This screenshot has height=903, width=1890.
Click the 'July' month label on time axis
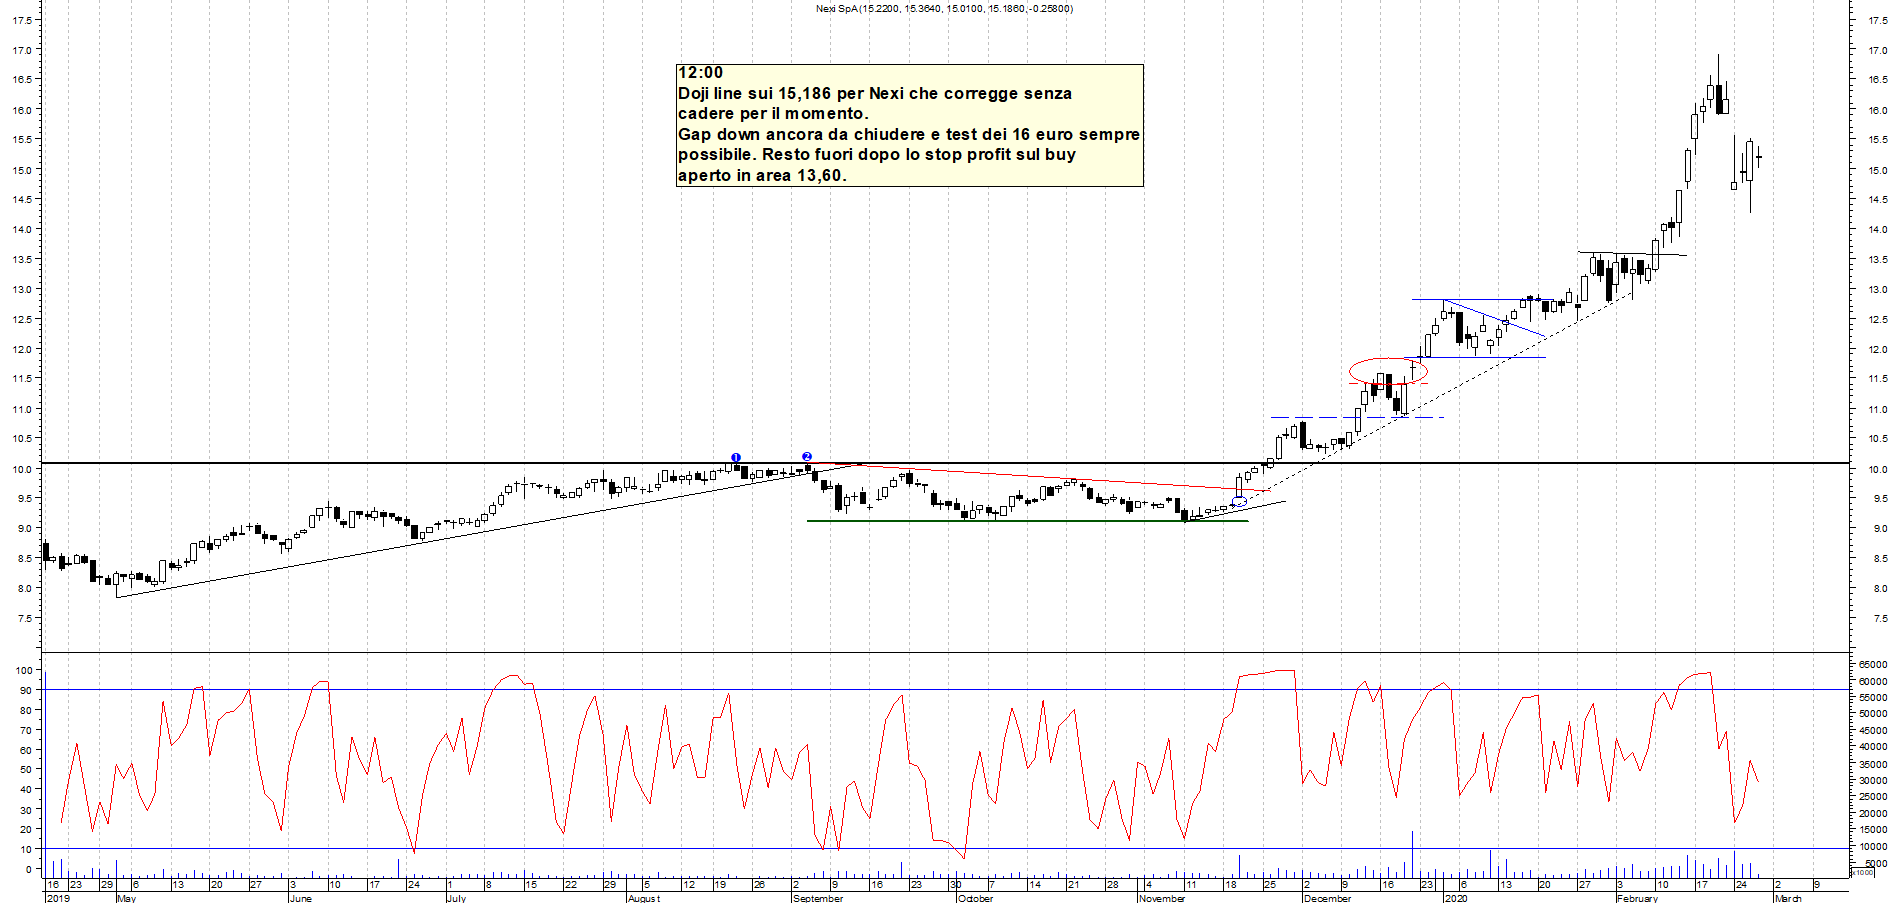[x=456, y=898]
